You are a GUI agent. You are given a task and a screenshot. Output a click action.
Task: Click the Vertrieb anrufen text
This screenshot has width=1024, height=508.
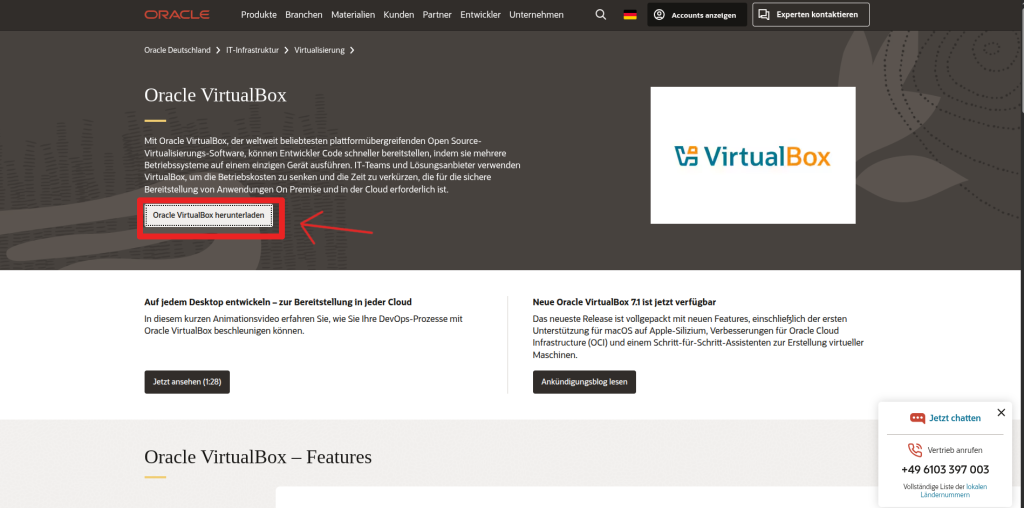click(955, 450)
